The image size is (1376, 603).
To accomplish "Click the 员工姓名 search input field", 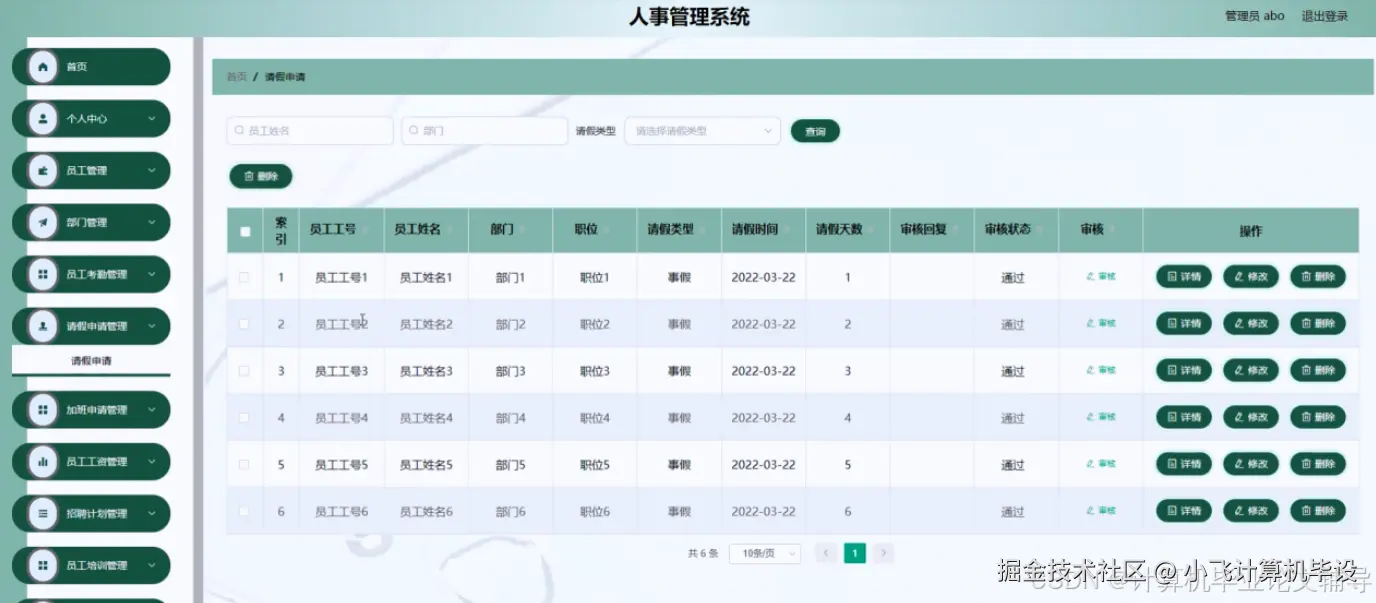I will pyautogui.click(x=310, y=131).
